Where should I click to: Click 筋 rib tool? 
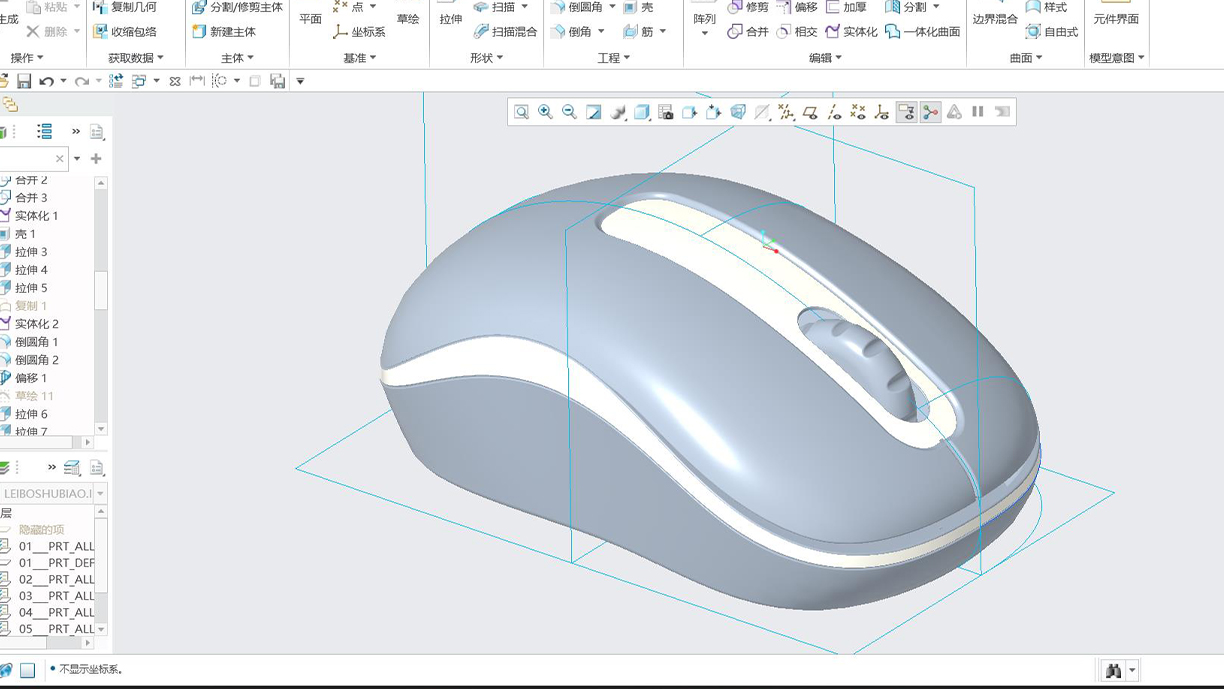[638, 32]
